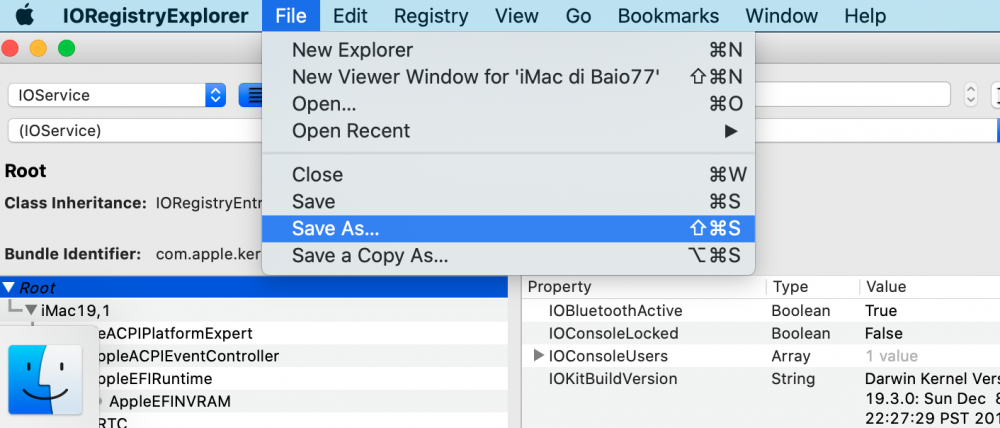Open the IOService plane dropdown
This screenshot has width=1000, height=428.
click(117, 96)
